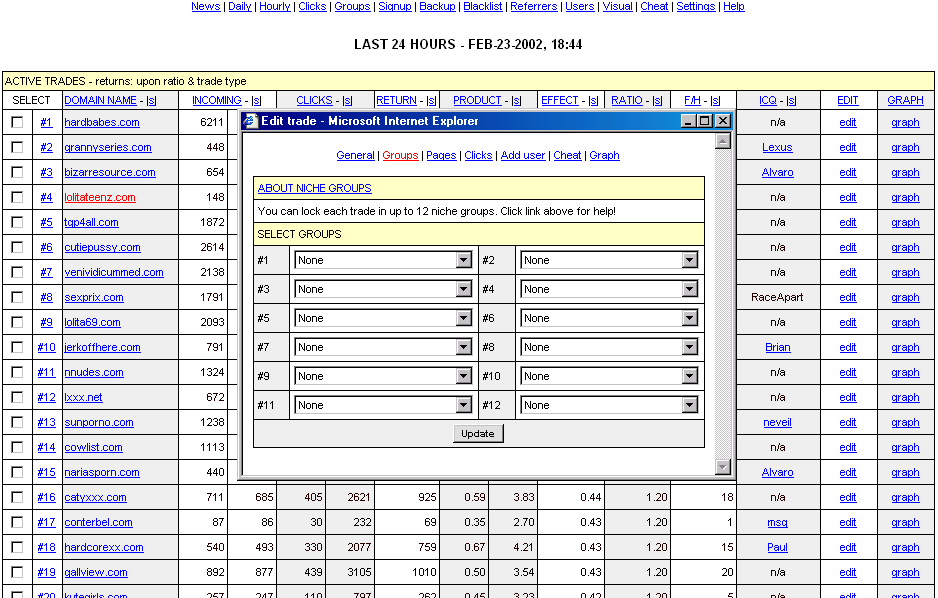Click the popup scrollbar up arrow
938x598 pixels.
tap(723, 141)
